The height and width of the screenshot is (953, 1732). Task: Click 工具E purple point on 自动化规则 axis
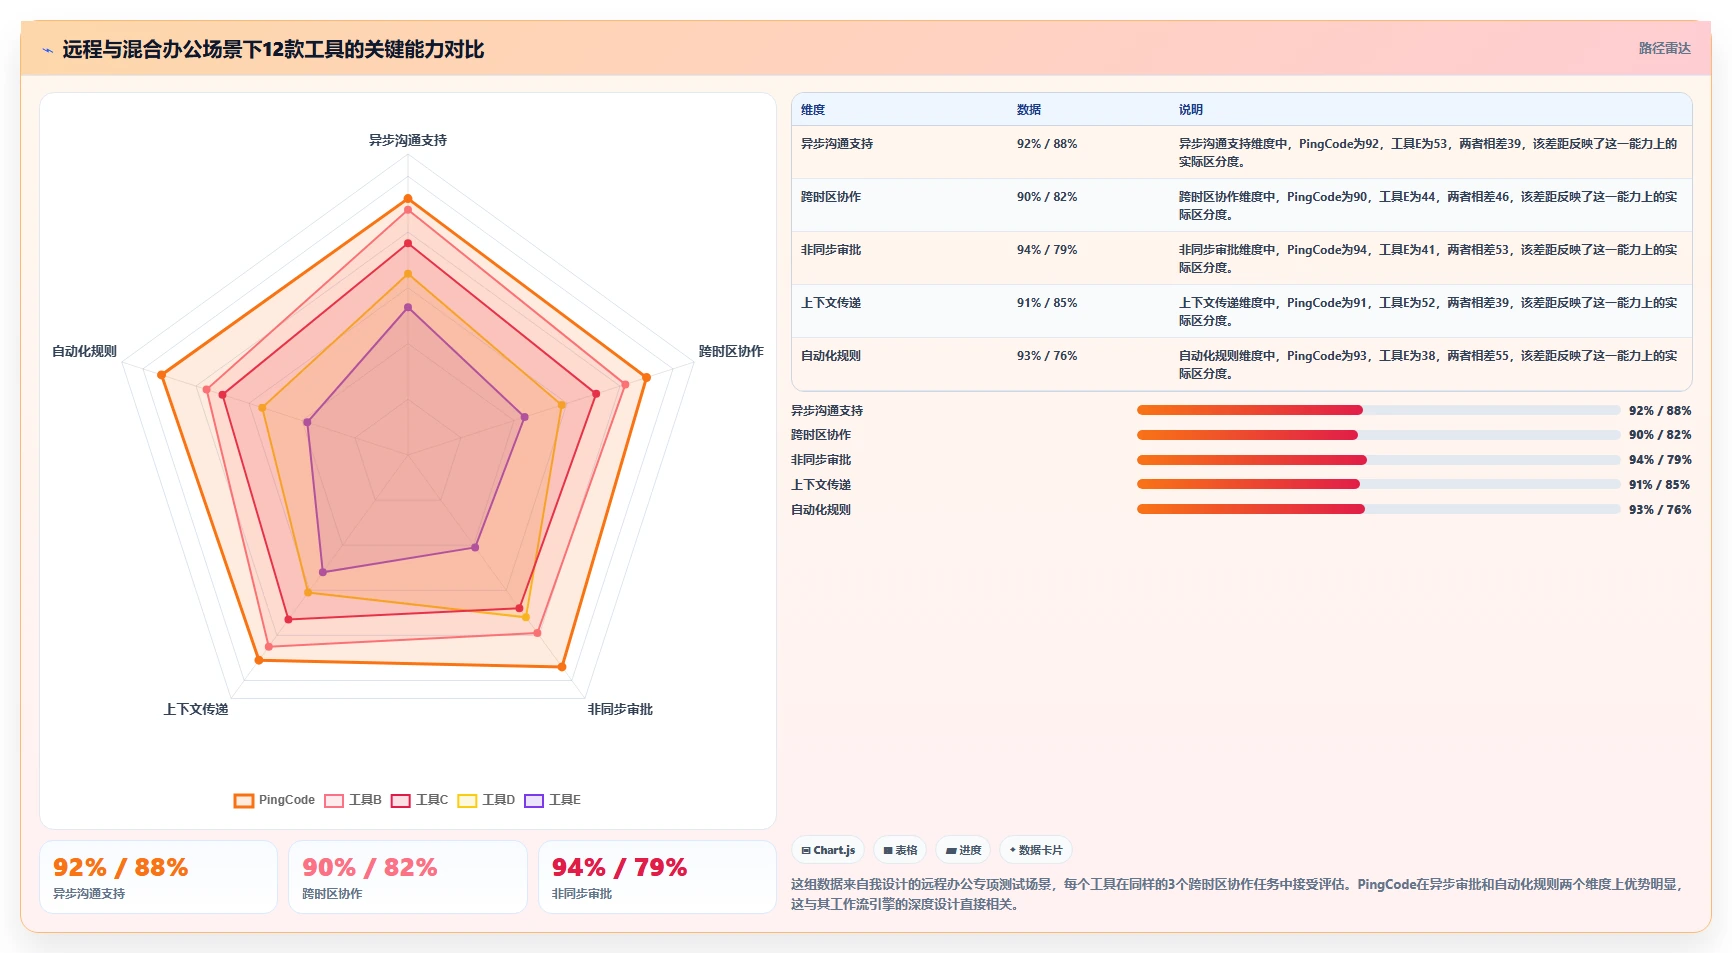(308, 422)
